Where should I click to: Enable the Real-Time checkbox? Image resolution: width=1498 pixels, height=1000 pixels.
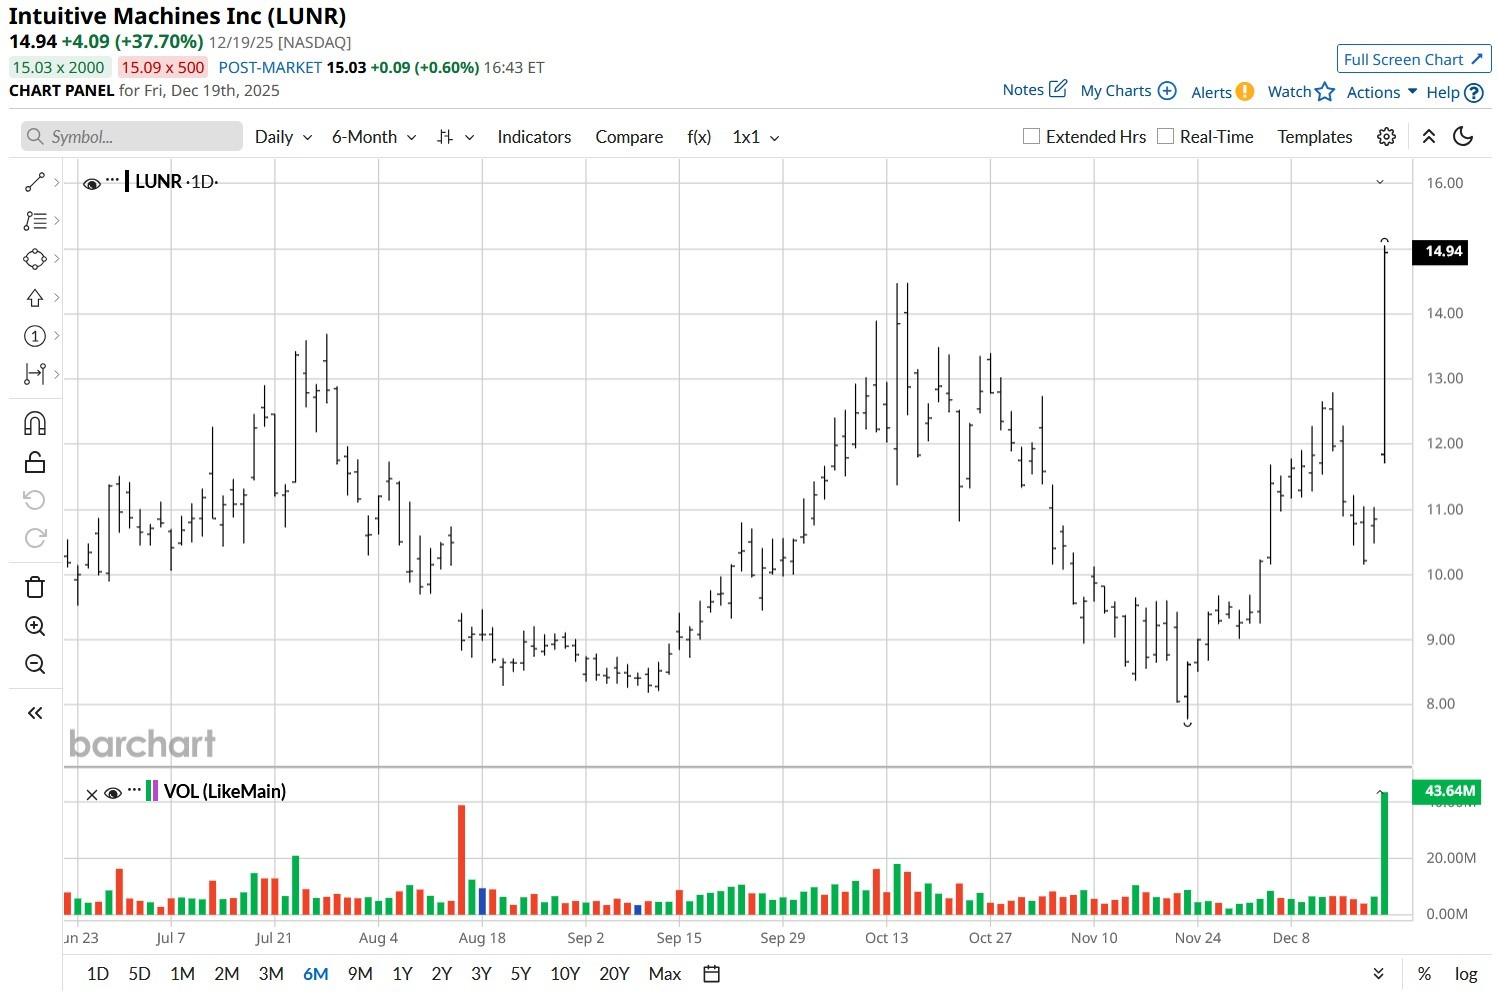1165,136
